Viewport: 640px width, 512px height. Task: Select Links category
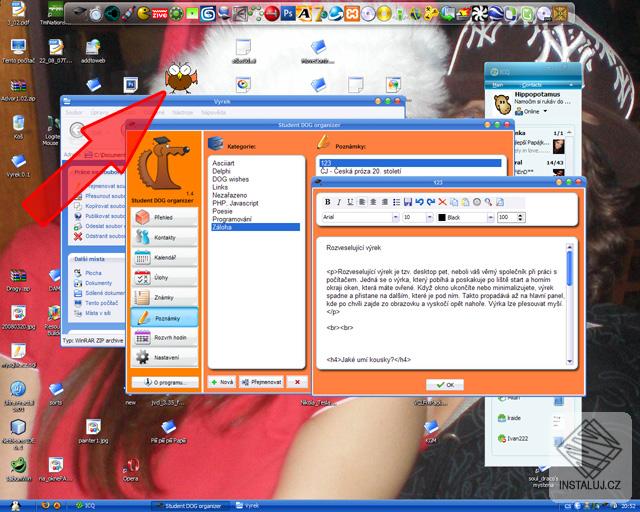click(x=220, y=187)
